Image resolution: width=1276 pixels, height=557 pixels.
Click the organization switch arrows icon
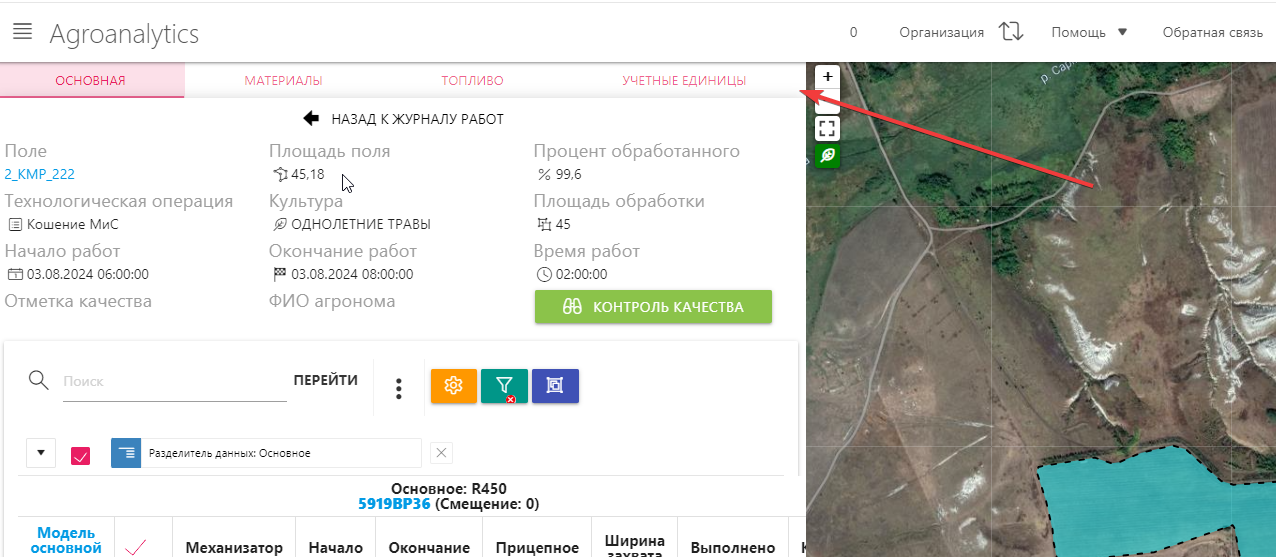pos(1011,32)
